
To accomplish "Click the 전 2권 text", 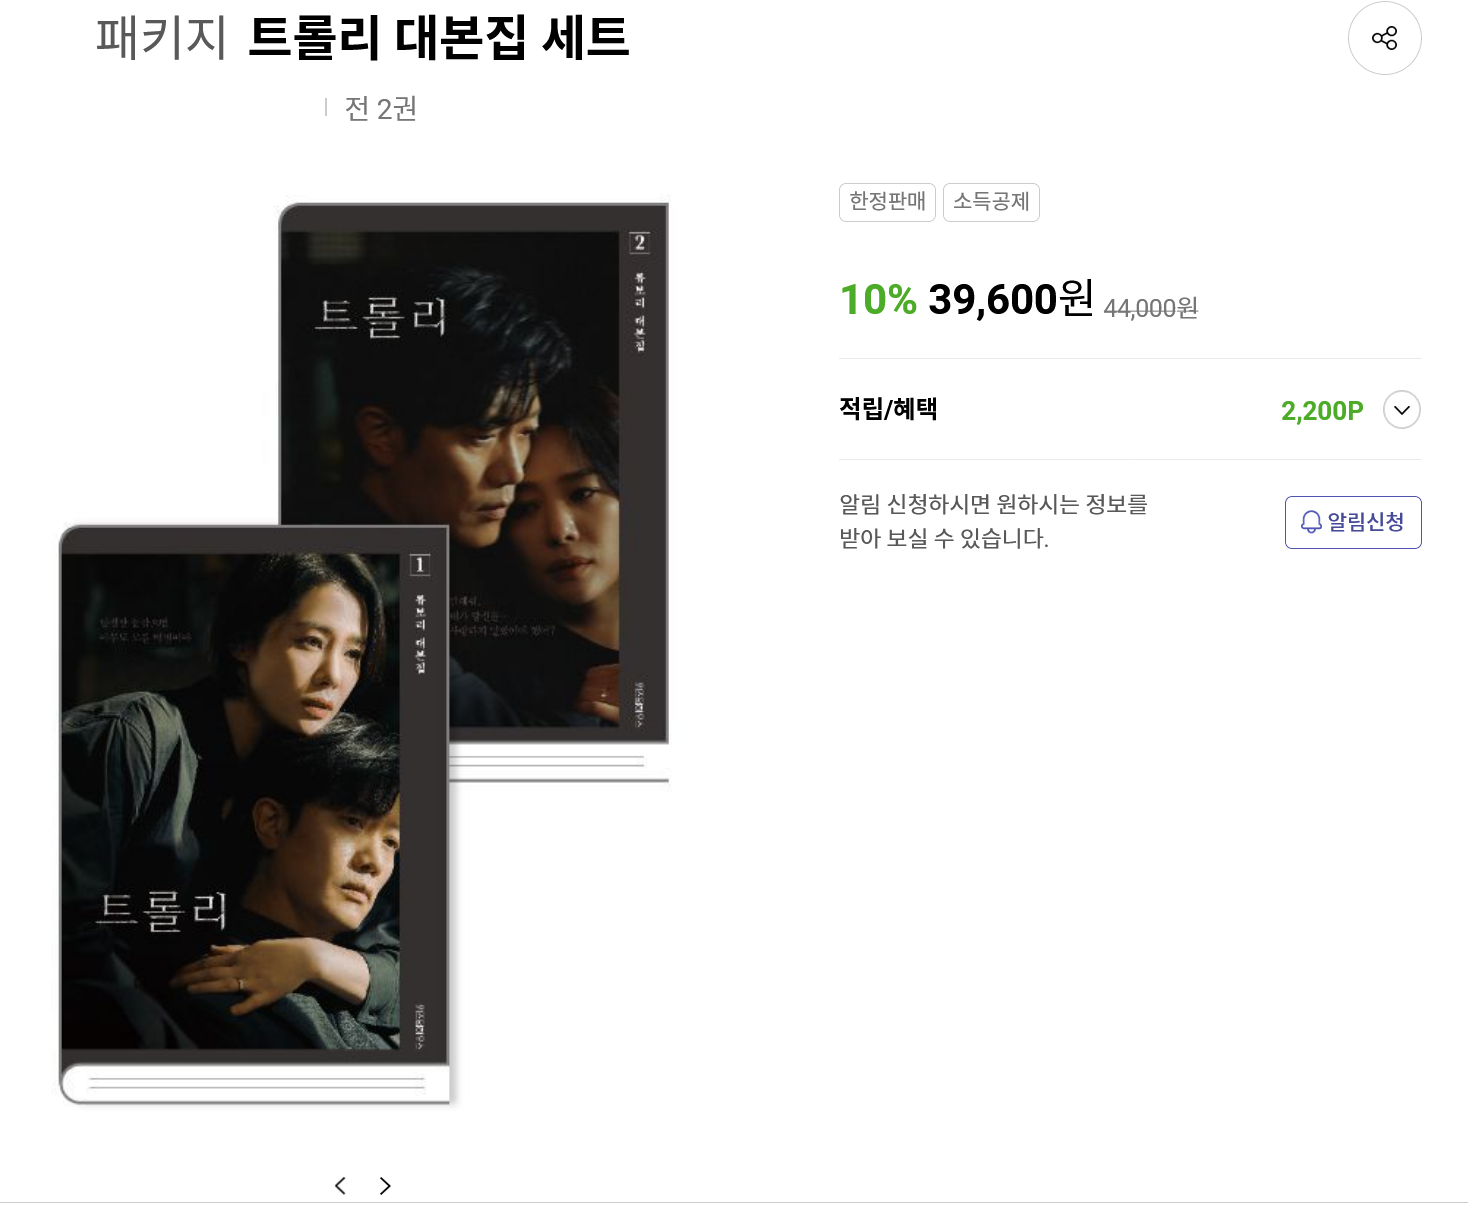I will tap(380, 108).
